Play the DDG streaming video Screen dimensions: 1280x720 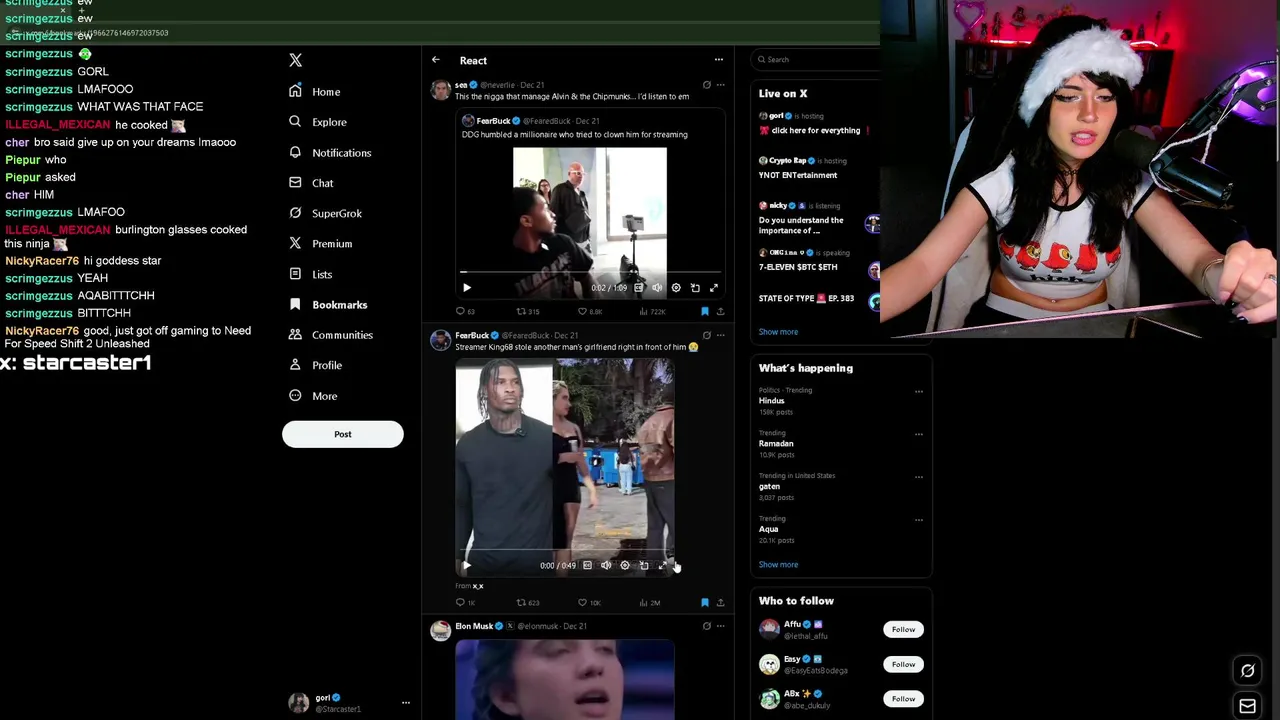(x=466, y=288)
